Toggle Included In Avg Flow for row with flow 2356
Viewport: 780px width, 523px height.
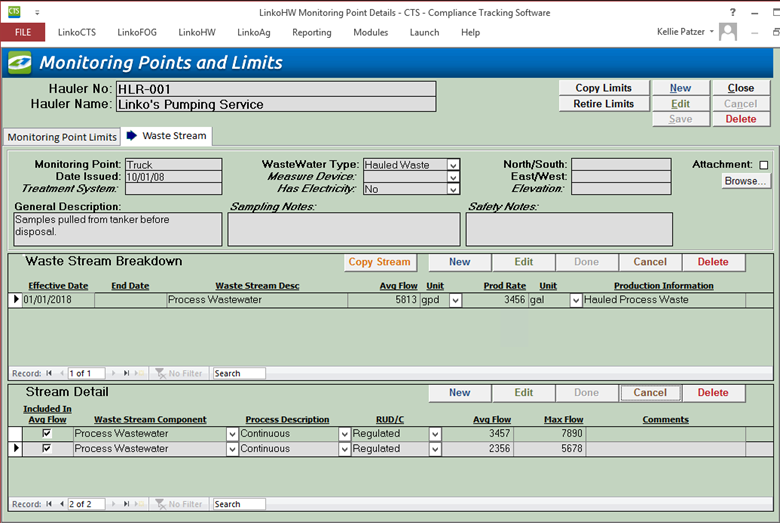pos(47,448)
